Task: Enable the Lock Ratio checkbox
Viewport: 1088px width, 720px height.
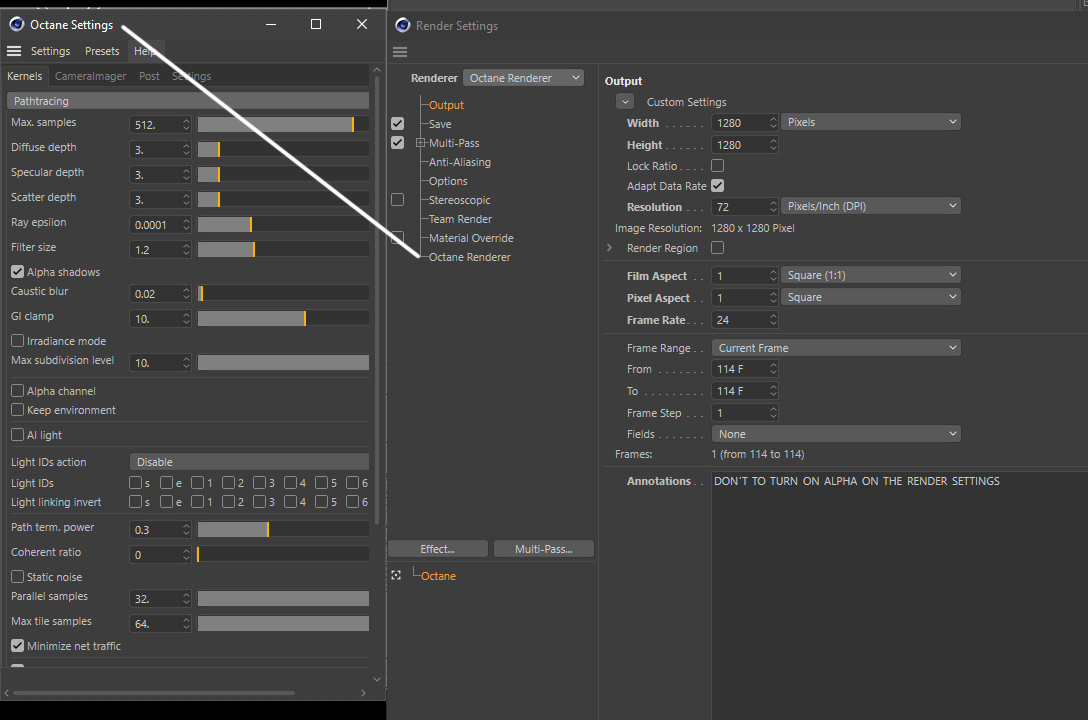Action: (x=717, y=166)
